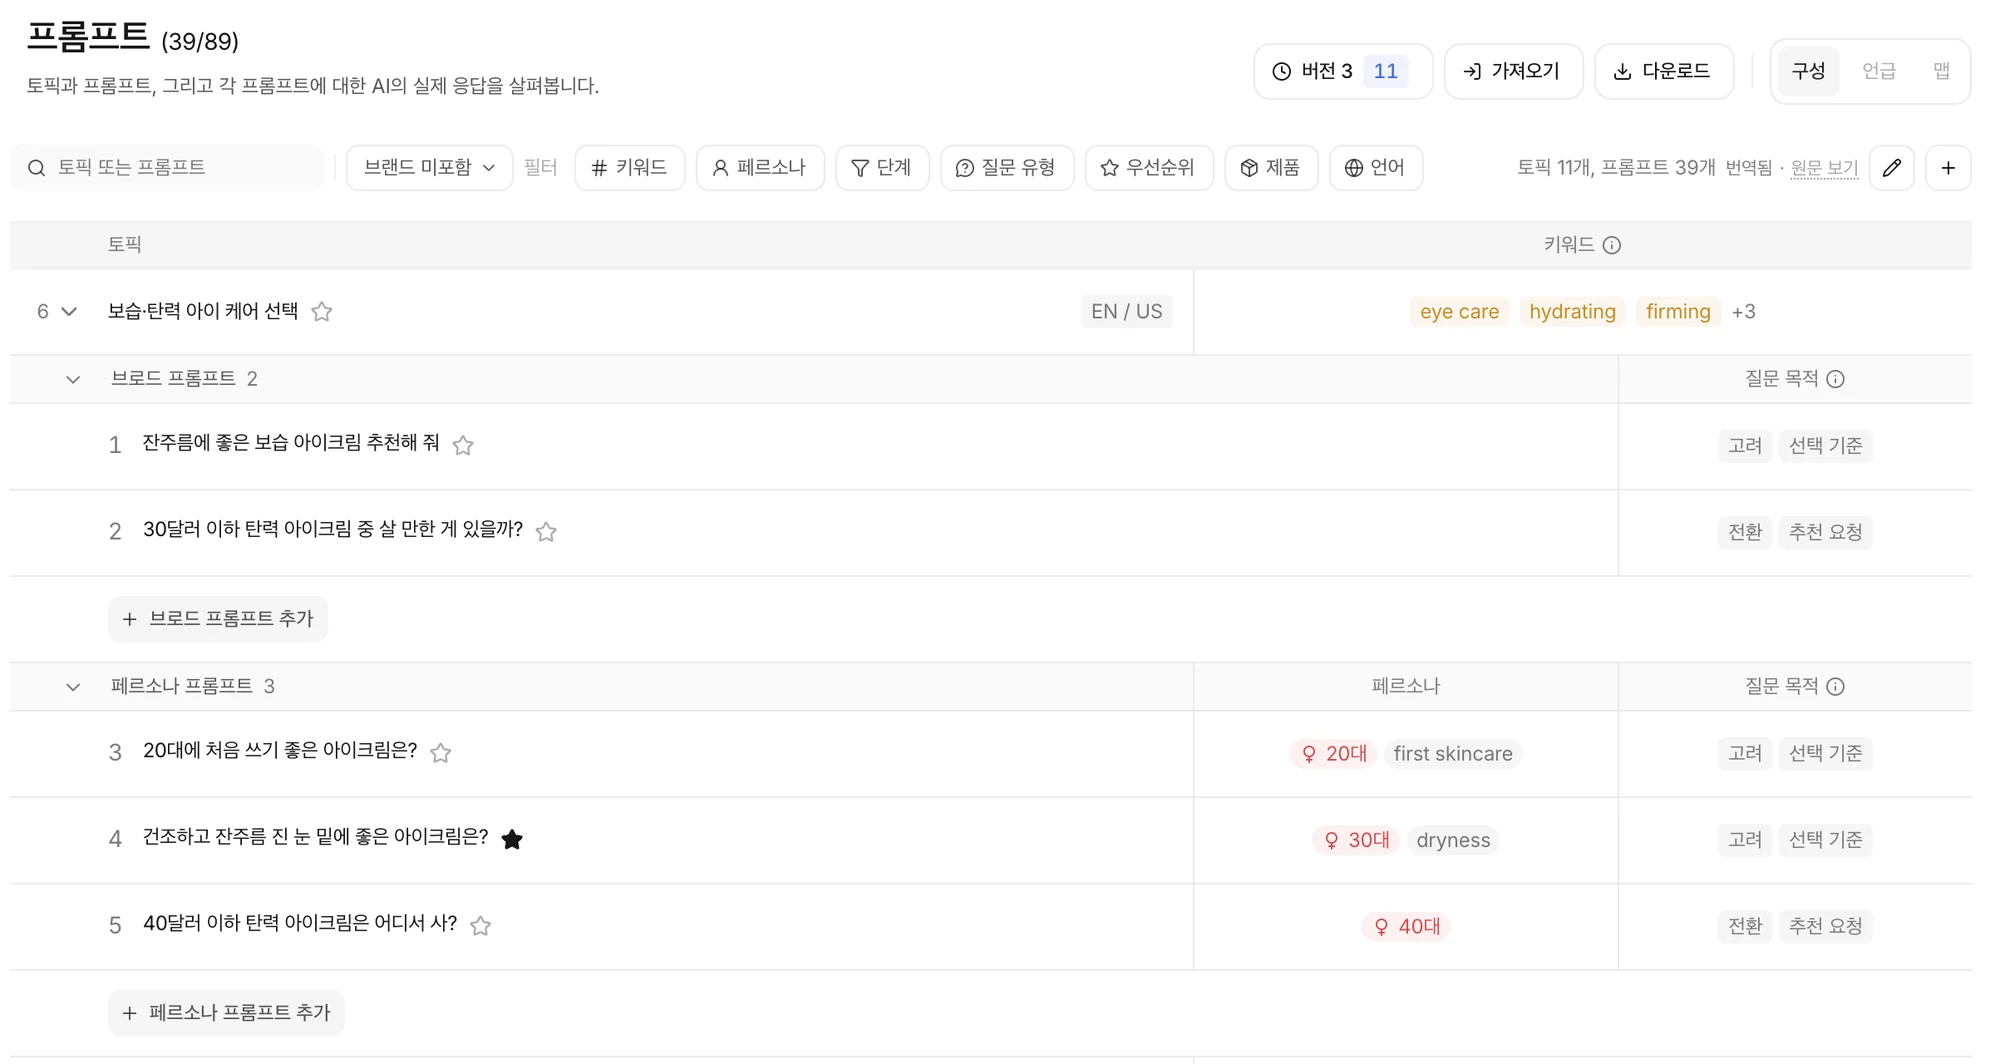Click 선택 기준 tag in prompt 4 row

coord(1825,840)
